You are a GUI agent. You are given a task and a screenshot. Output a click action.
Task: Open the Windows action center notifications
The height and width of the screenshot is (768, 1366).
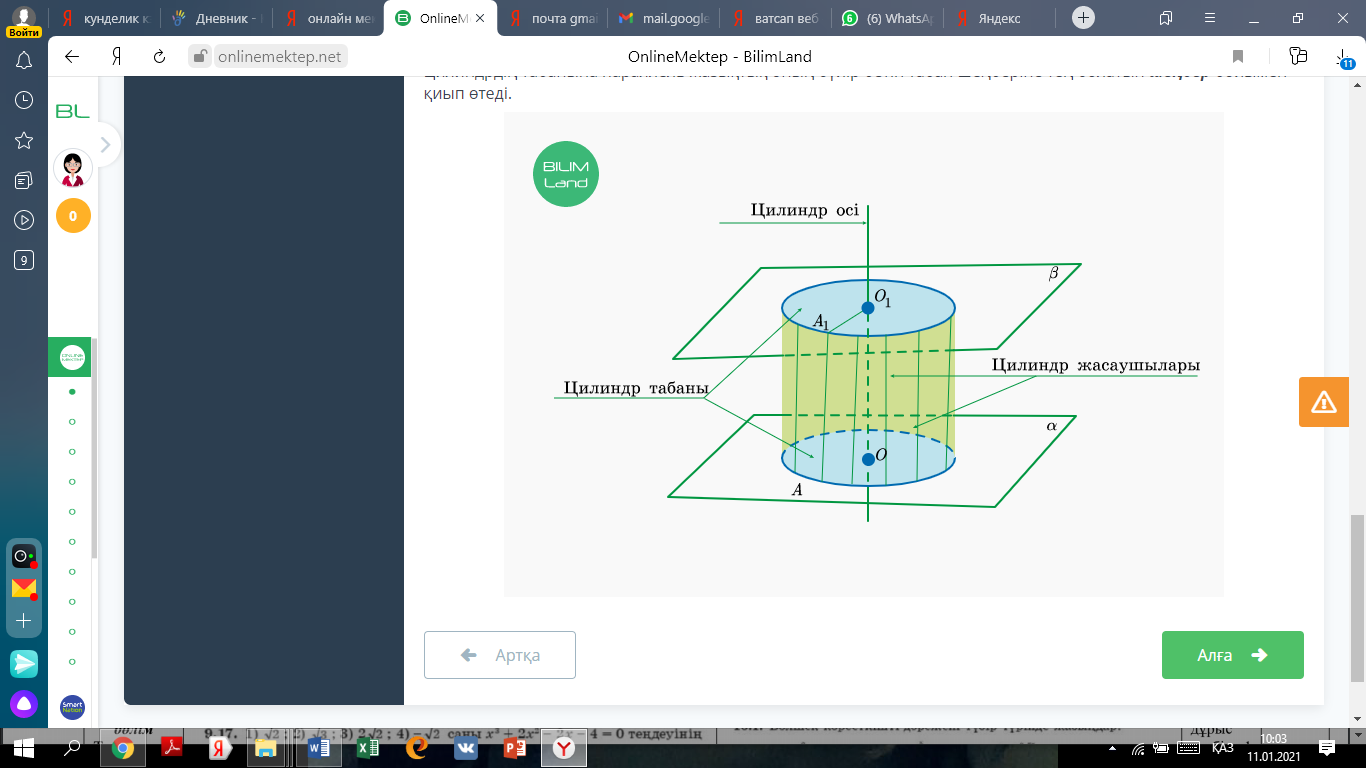coord(1327,748)
